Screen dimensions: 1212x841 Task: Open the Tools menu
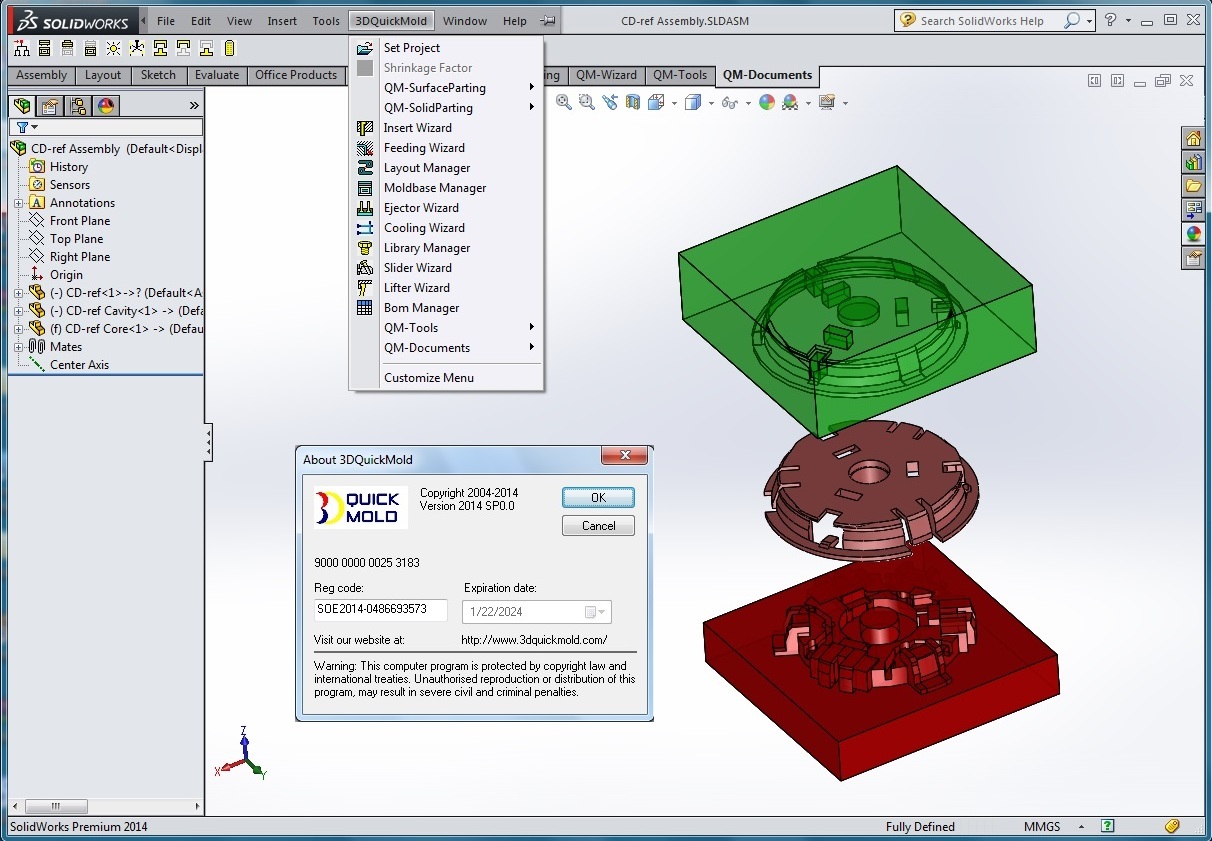326,21
